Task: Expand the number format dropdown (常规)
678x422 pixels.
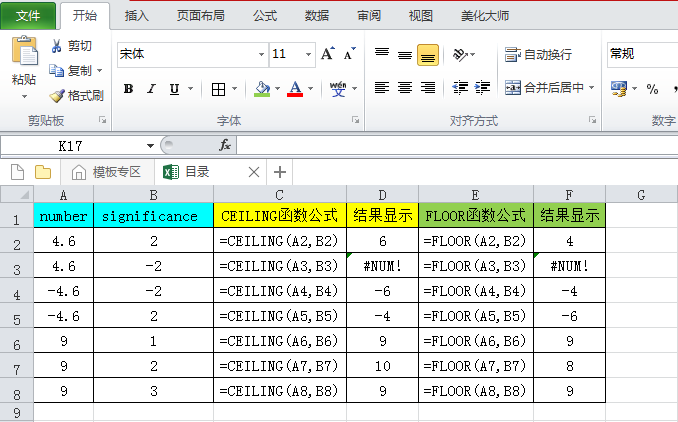Action: coord(640,54)
